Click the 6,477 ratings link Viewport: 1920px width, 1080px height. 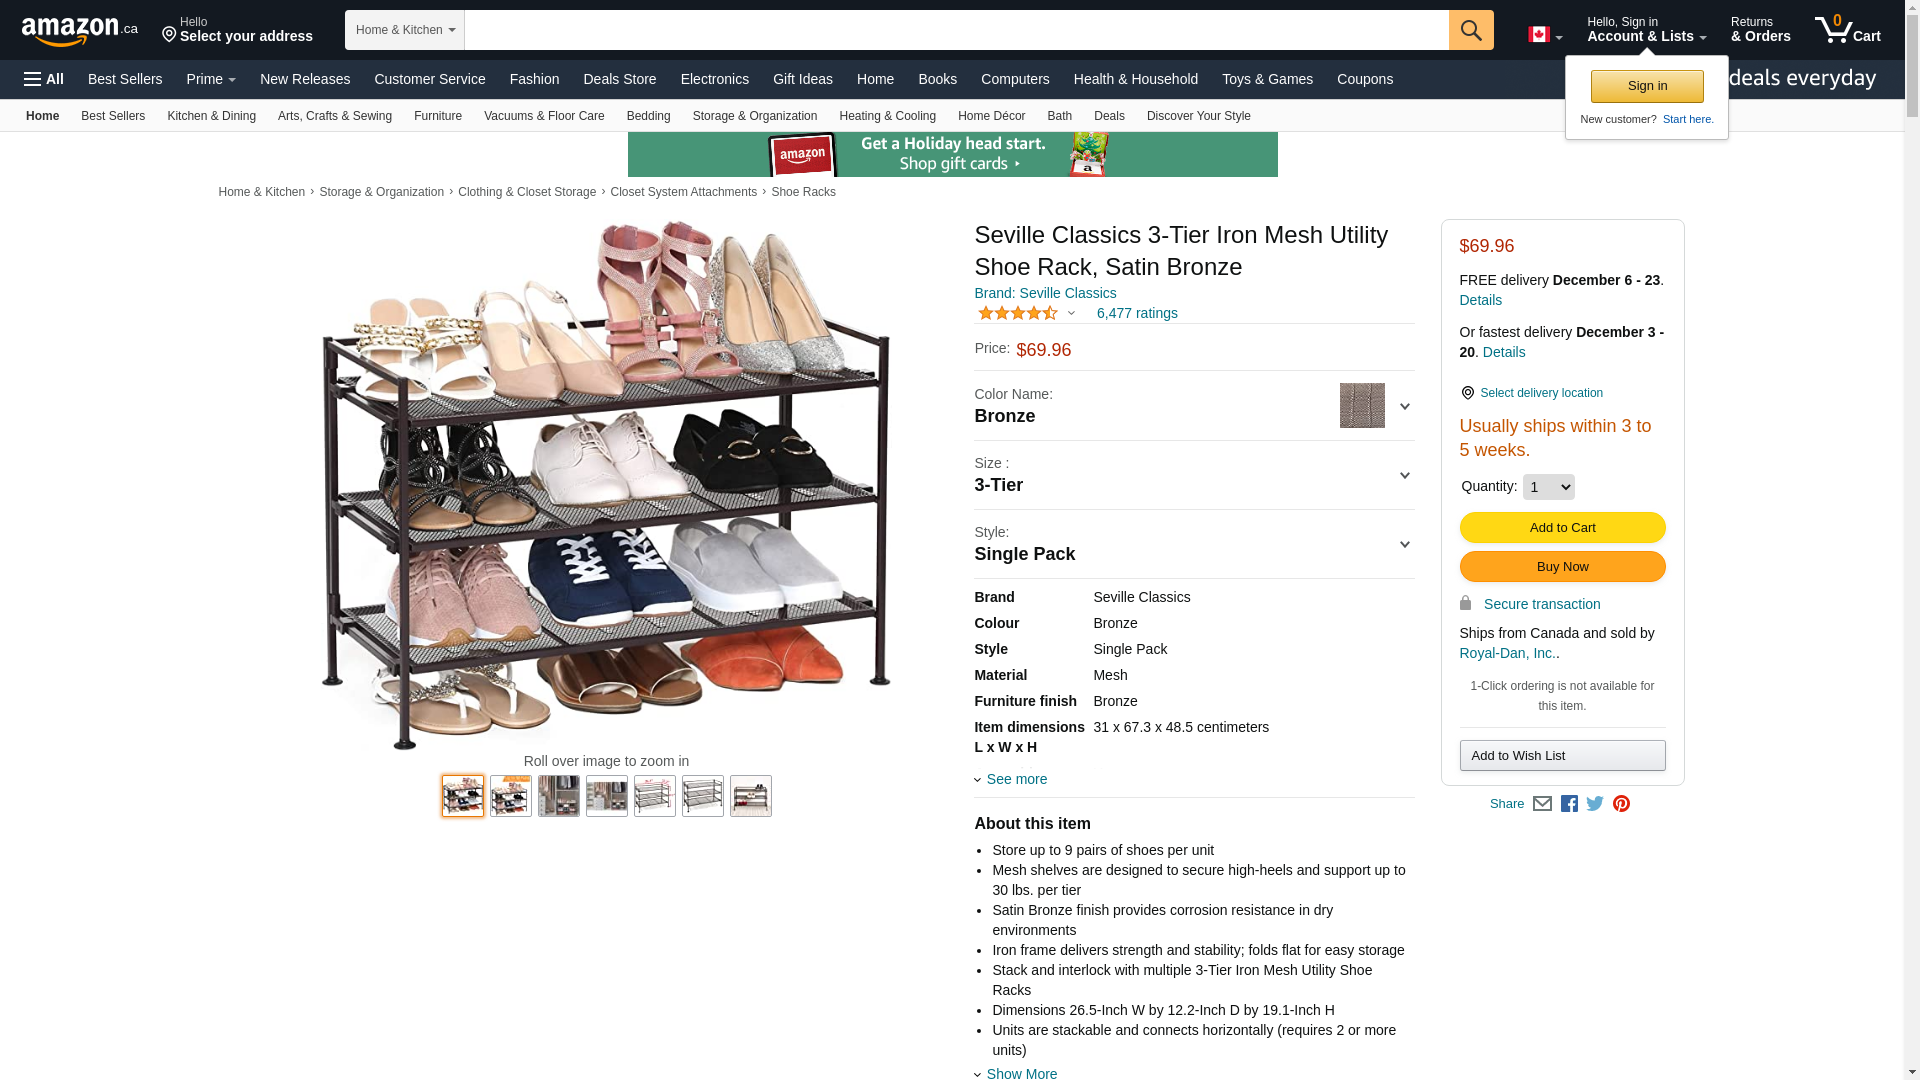pos(1136,313)
